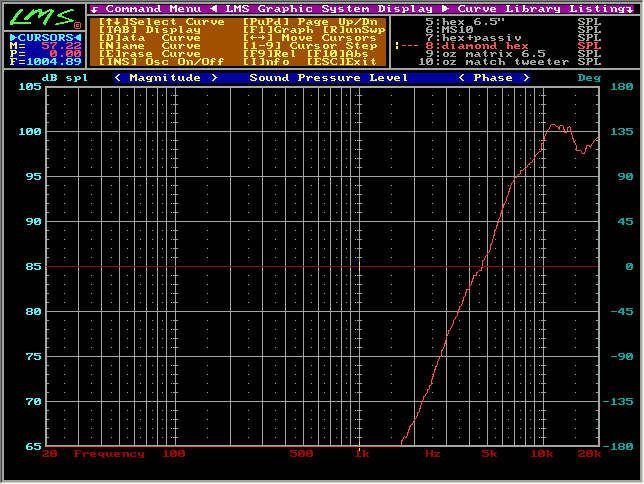The width and height of the screenshot is (644, 484).
Task: Choose the [N]ame Curve command
Action: click(x=150, y=46)
